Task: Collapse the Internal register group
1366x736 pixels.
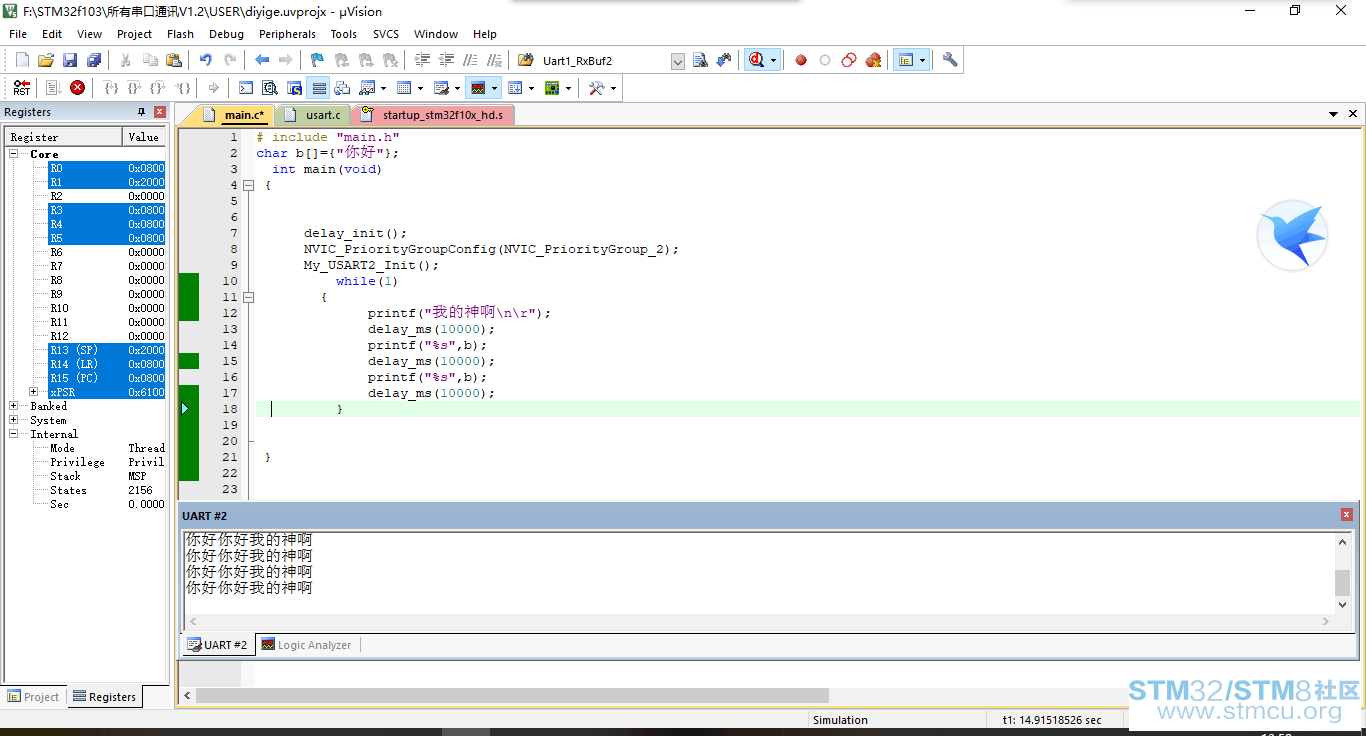Action: [14, 434]
